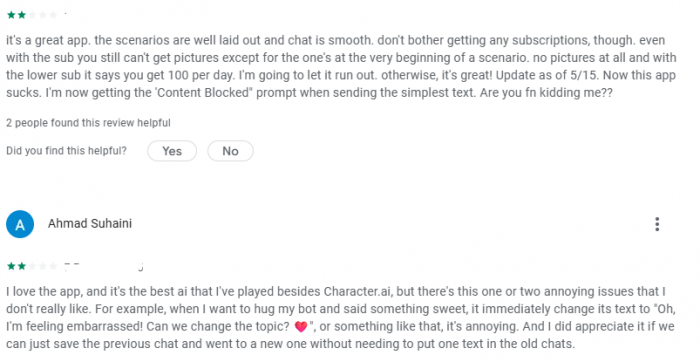Click the review date beside Ahmad's stars

click(x=104, y=267)
